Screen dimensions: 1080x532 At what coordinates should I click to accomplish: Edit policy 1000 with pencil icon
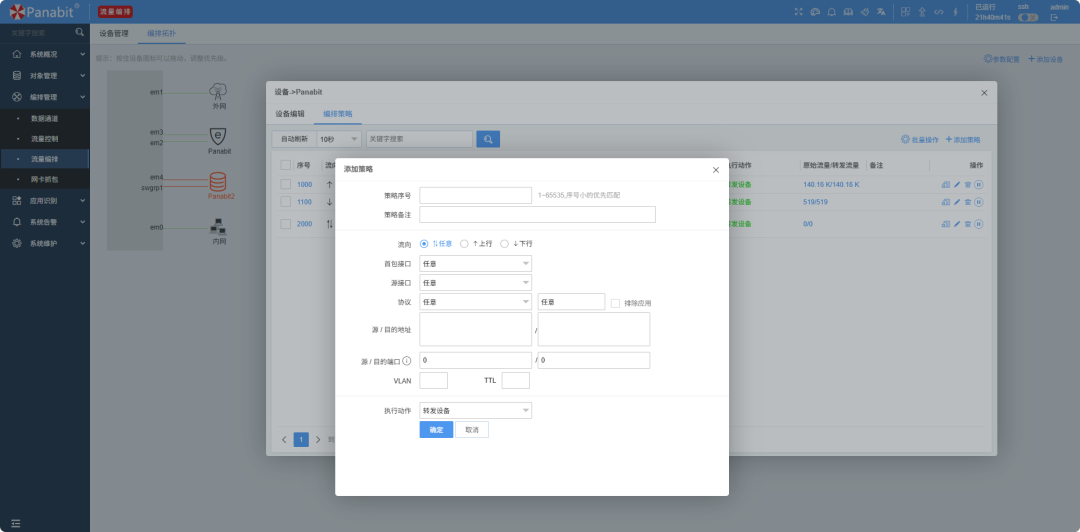coord(957,185)
